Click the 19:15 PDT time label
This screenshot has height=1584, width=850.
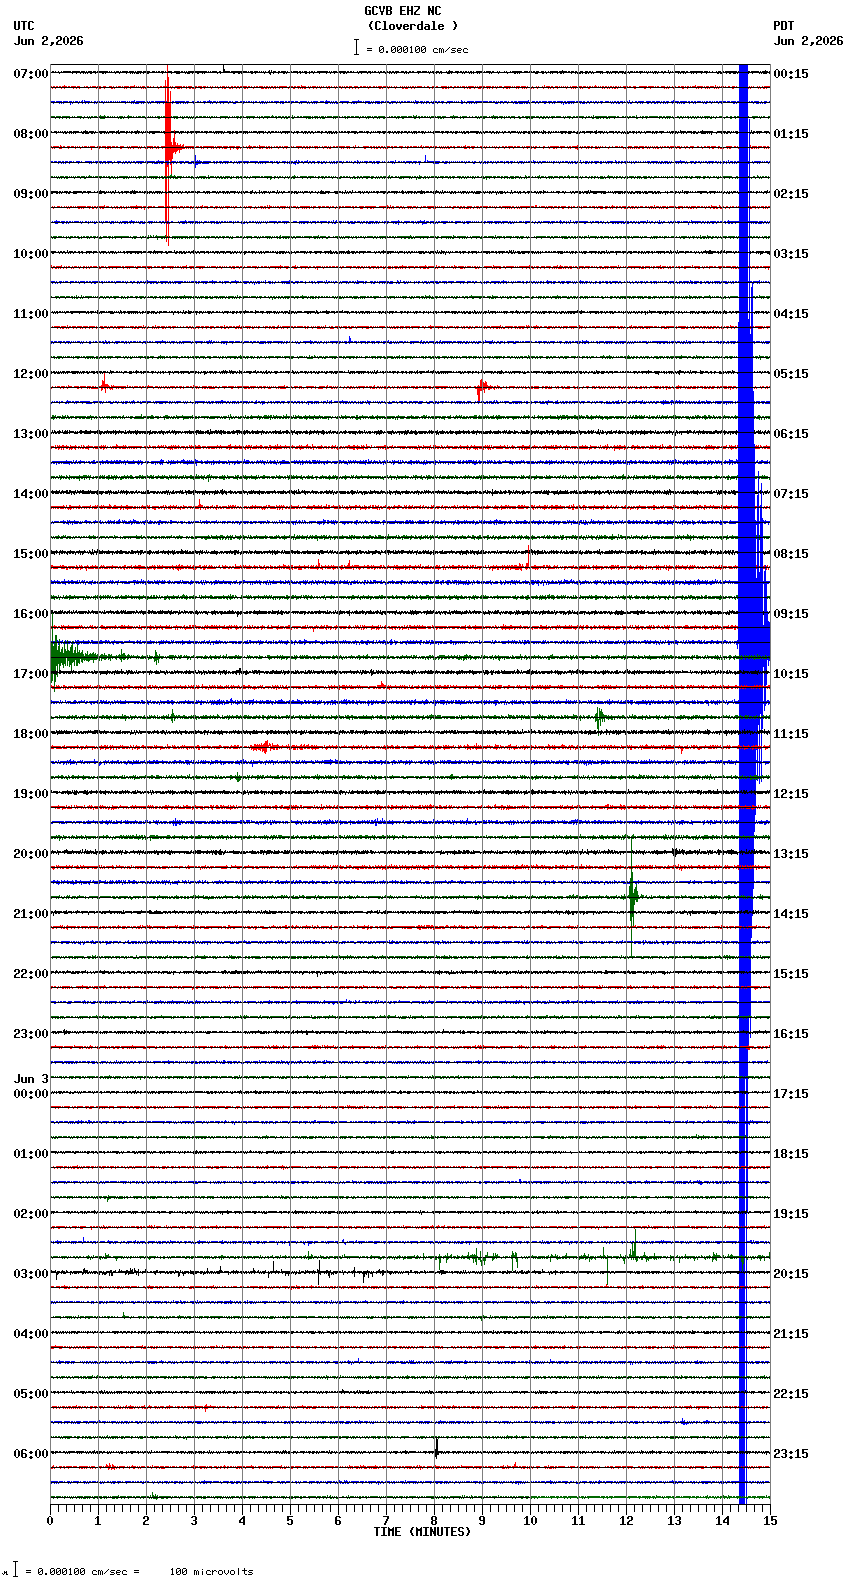(x=791, y=1214)
